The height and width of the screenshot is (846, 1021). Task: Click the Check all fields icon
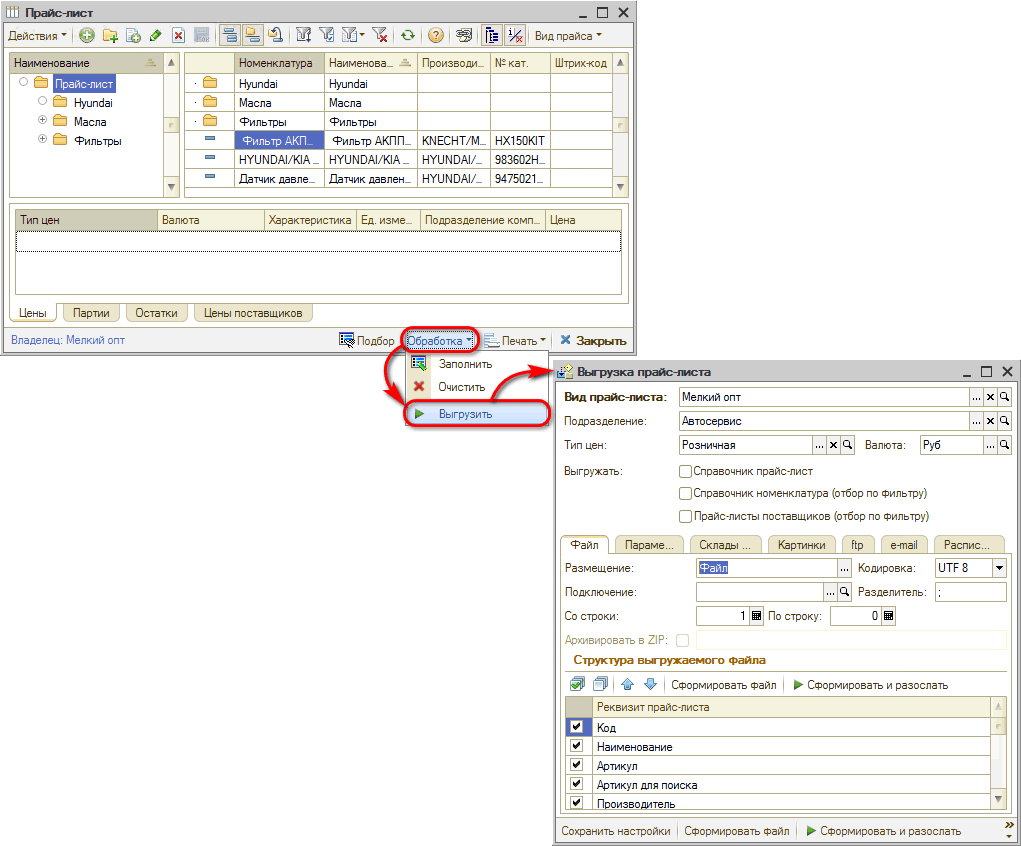click(x=577, y=685)
